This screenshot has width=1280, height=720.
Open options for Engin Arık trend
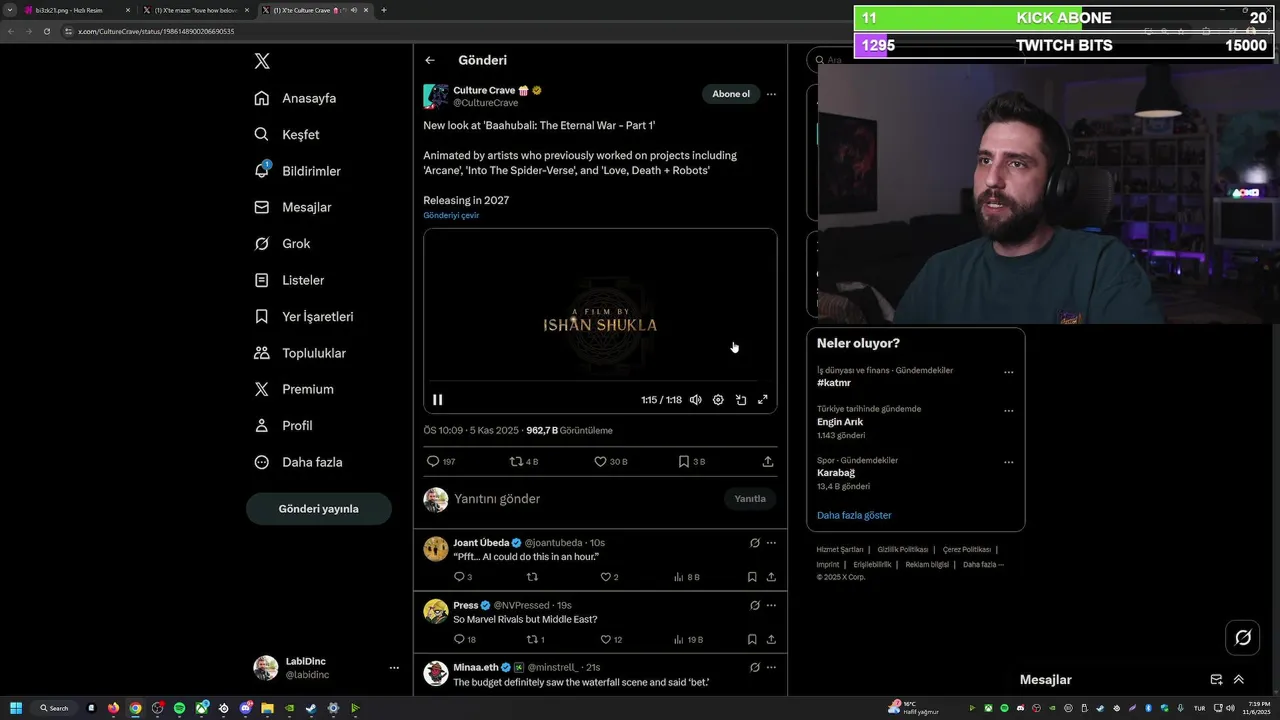(x=1008, y=410)
